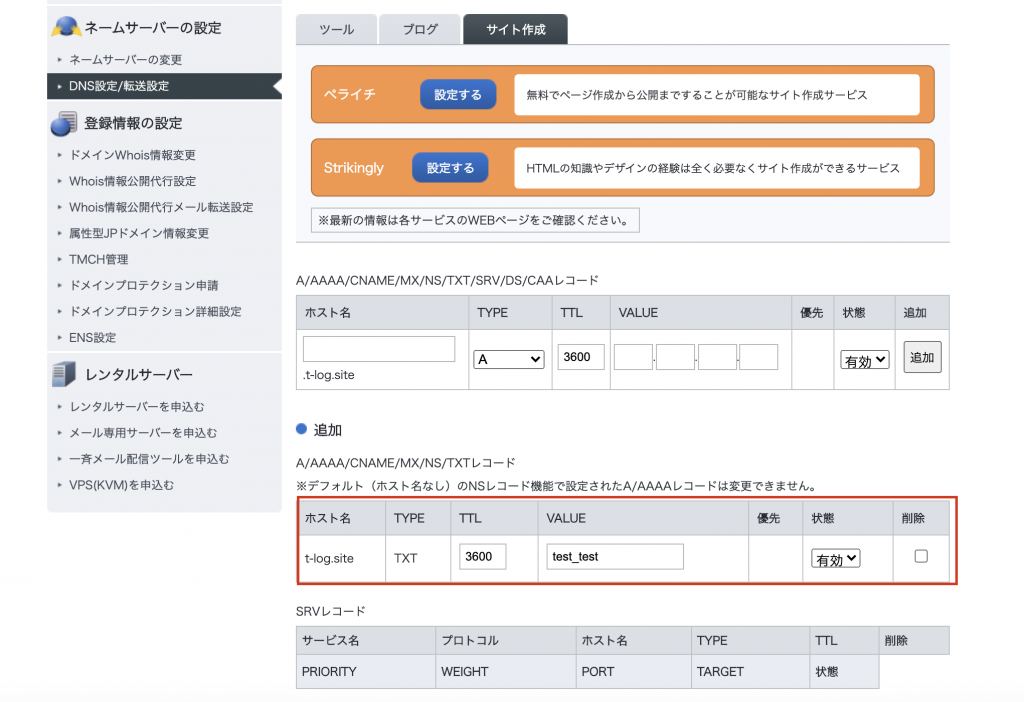Open レンタルサーバーを申込む
1024x702 pixels.
pos(136,407)
